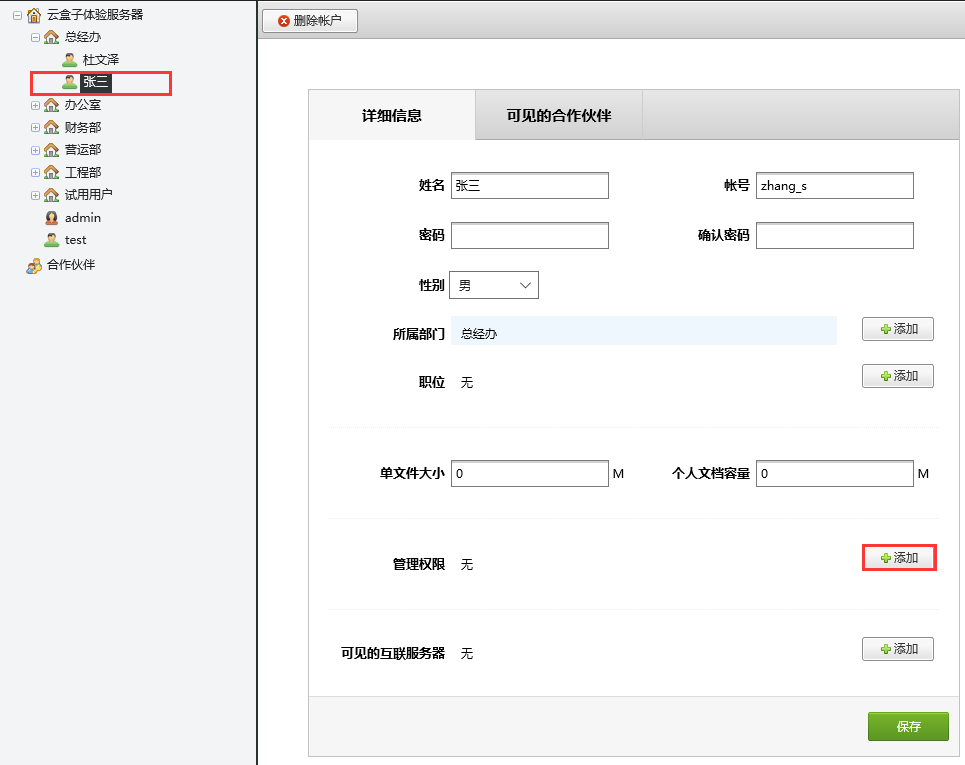Switch to the 可见的合作伙伴 tab
Screen dimensions: 965x765
coord(558,115)
